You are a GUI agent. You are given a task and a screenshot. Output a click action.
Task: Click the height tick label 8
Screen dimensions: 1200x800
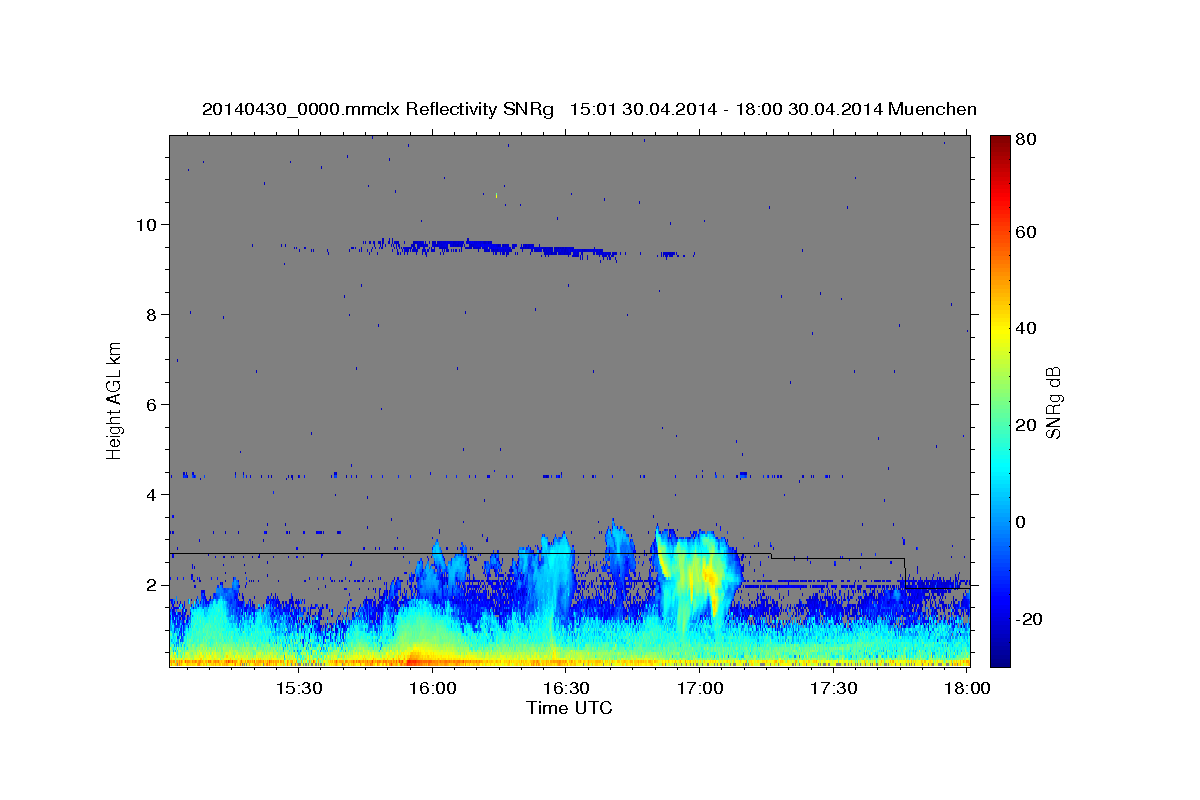pyautogui.click(x=153, y=314)
